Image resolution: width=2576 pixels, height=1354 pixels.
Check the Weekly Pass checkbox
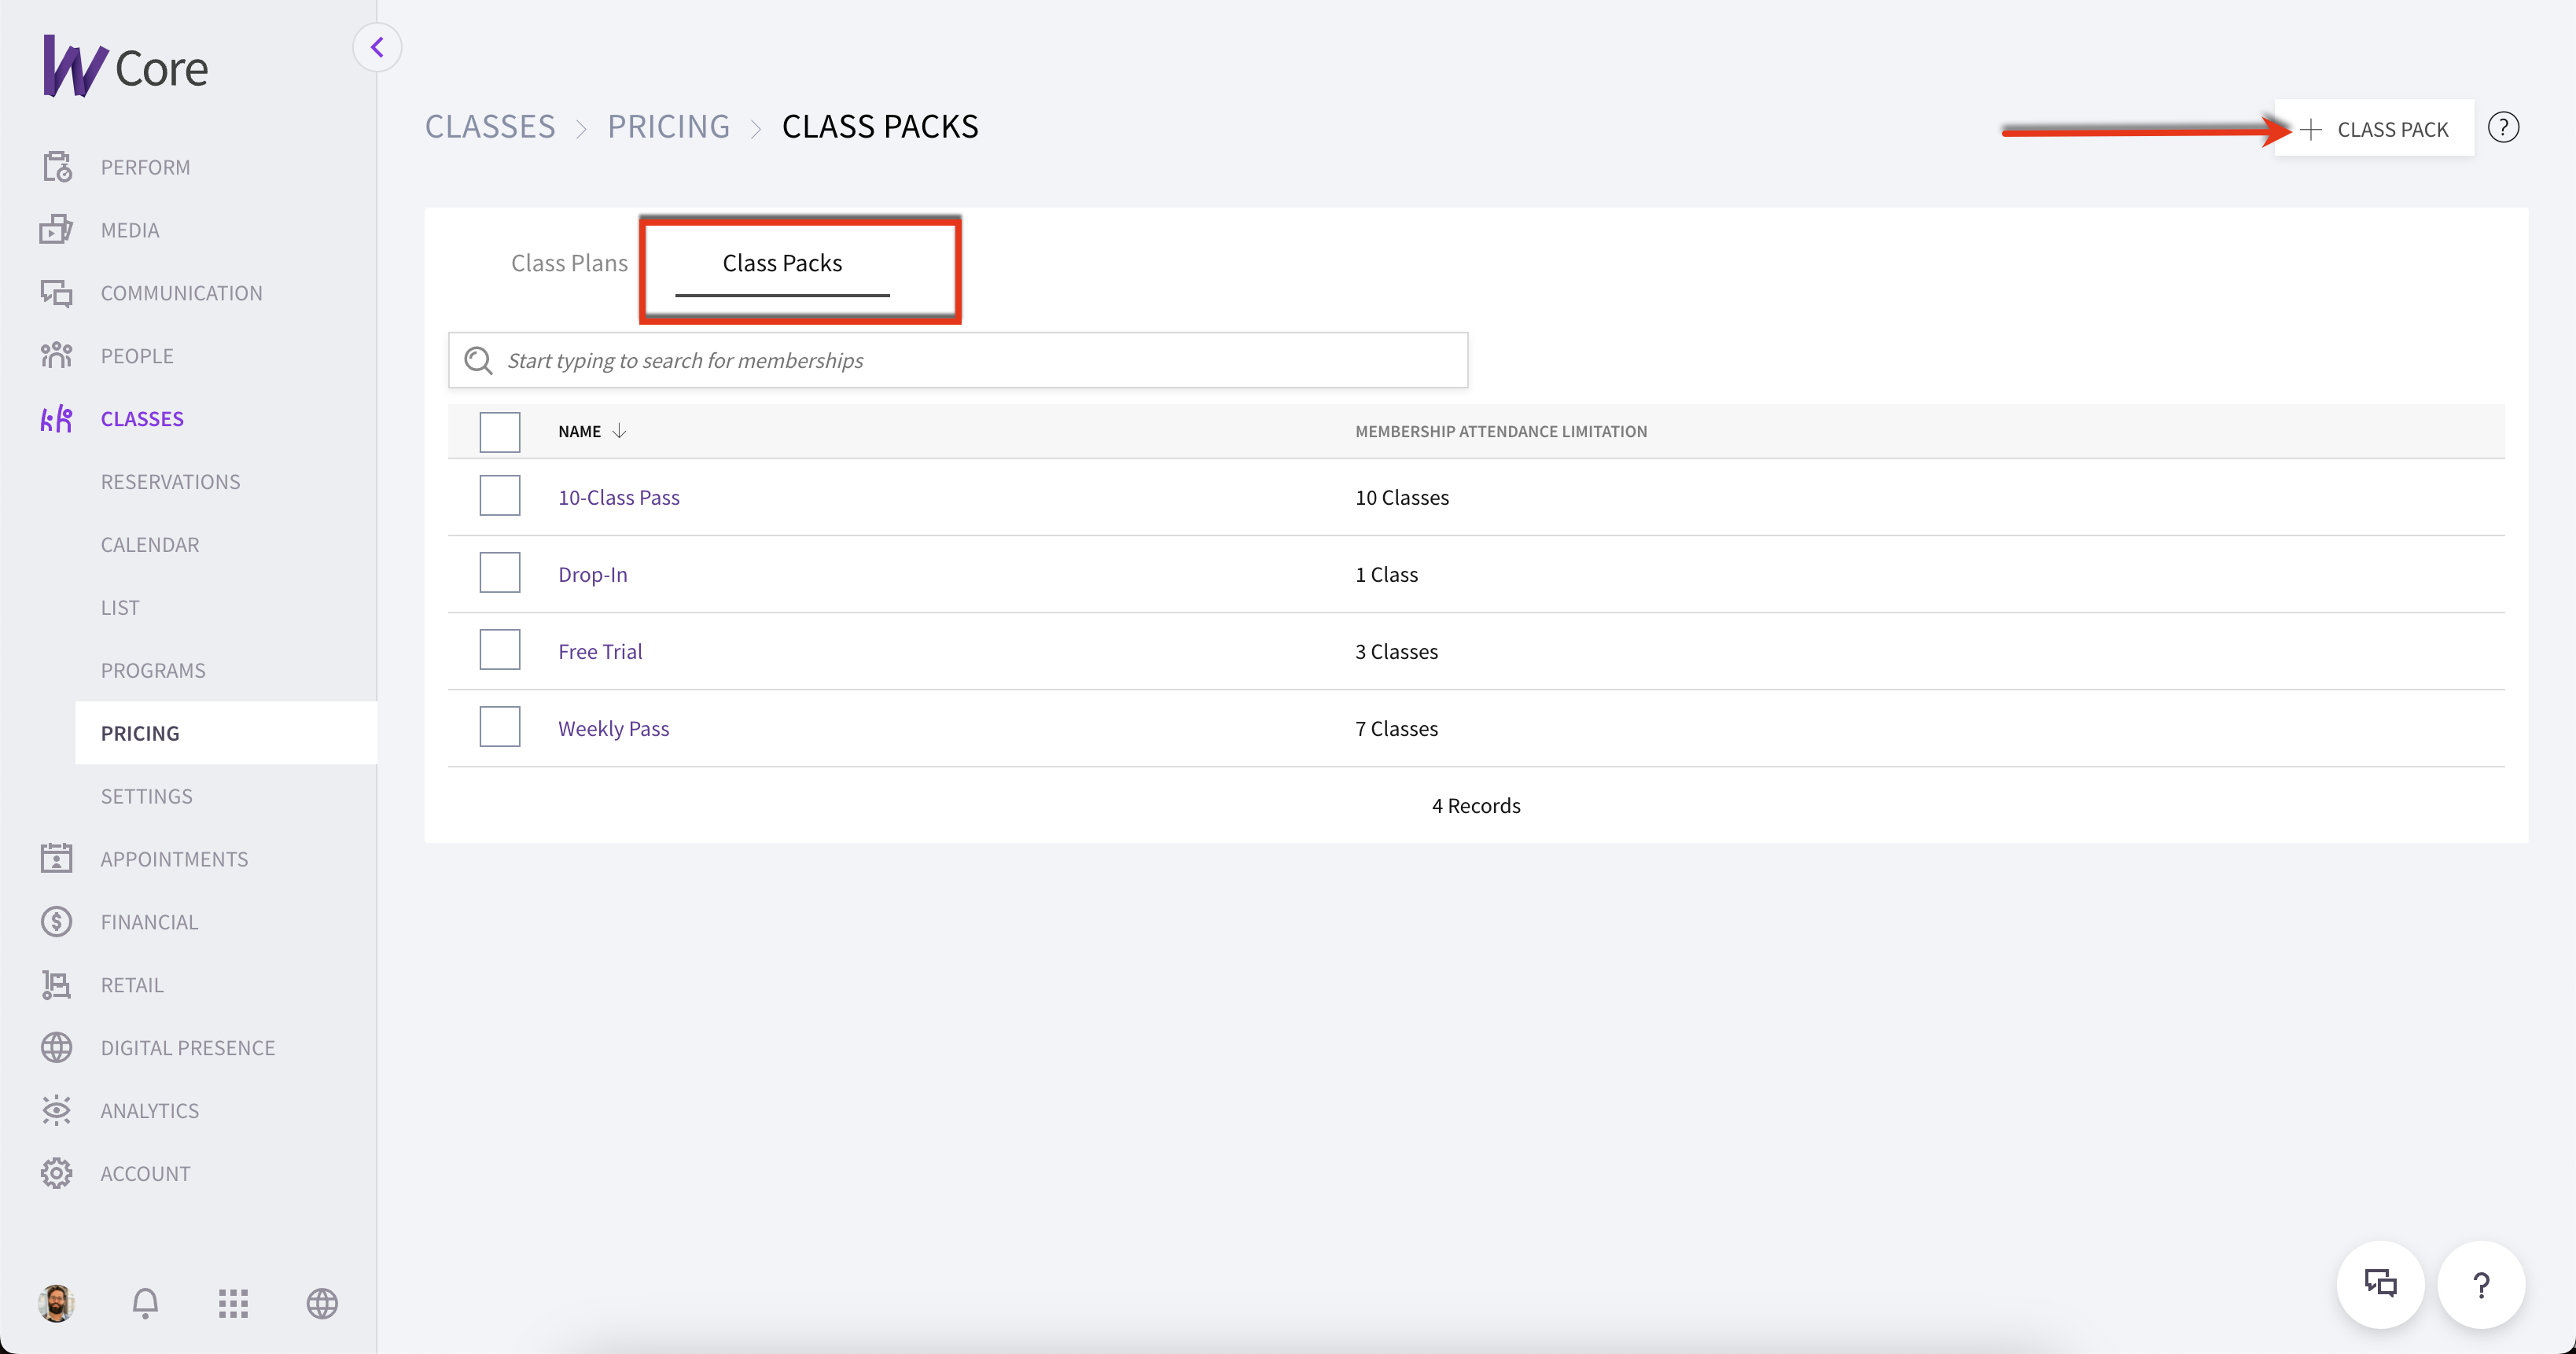[500, 726]
